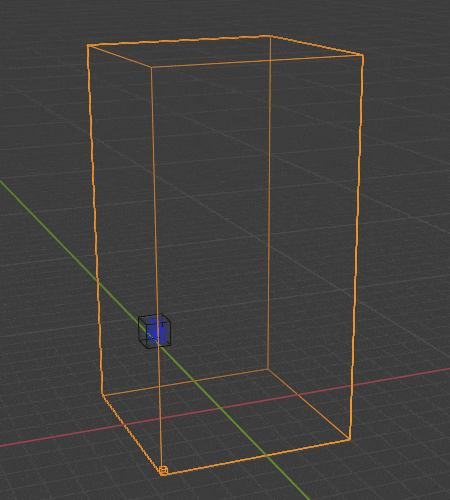The width and height of the screenshot is (450, 500).
Task: Select the bottom-right corner of the orange box
Action: point(350,439)
